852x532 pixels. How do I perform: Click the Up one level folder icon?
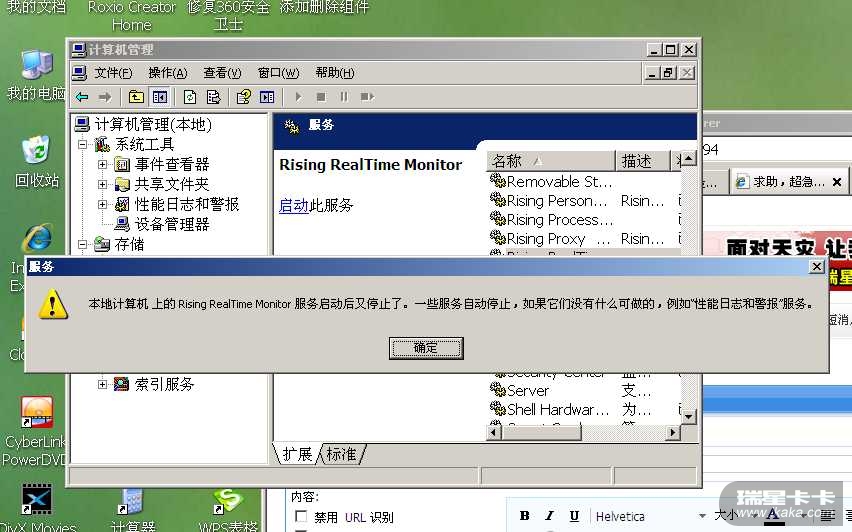136,97
